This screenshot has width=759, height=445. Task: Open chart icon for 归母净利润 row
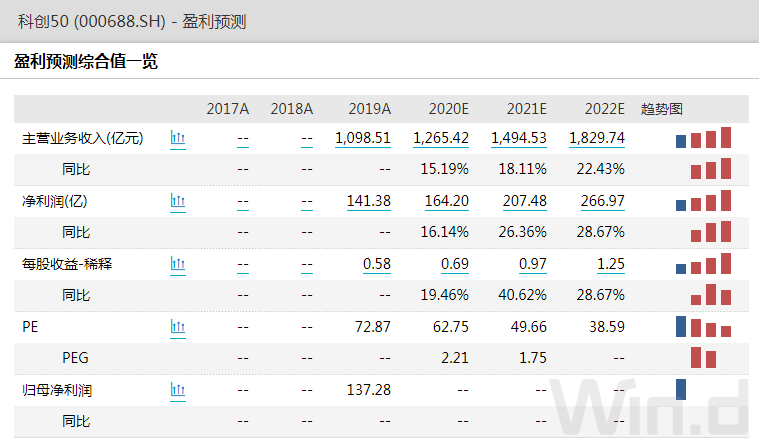pyautogui.click(x=178, y=390)
